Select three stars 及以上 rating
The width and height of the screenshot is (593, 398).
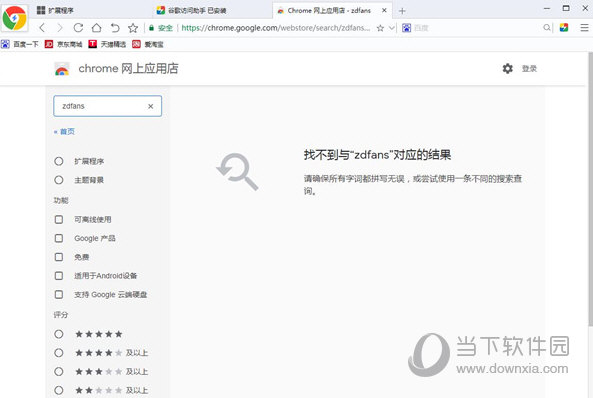tap(59, 372)
